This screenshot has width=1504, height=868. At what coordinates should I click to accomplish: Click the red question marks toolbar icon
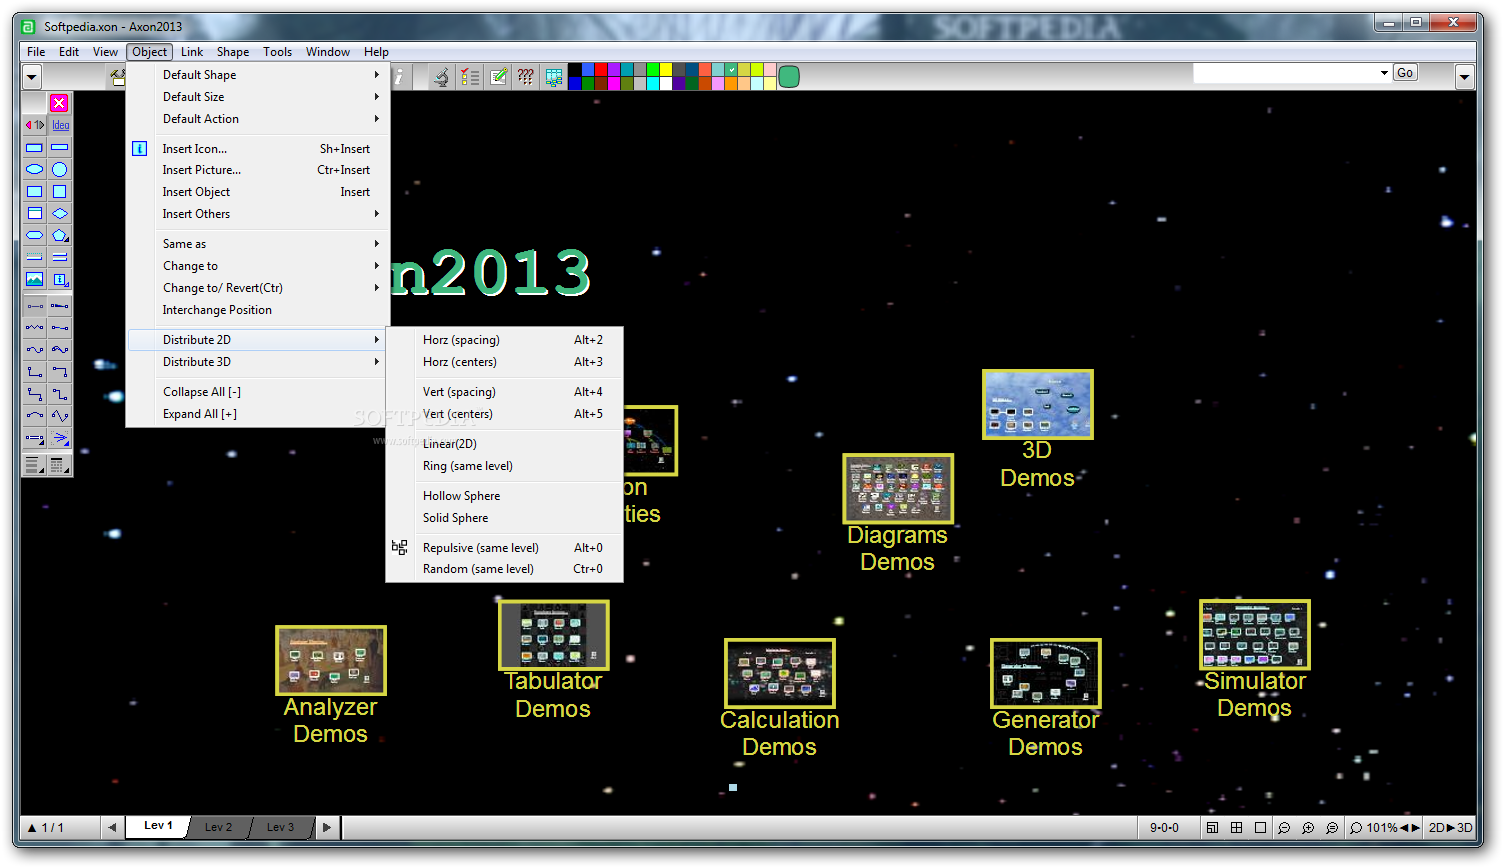click(x=526, y=77)
